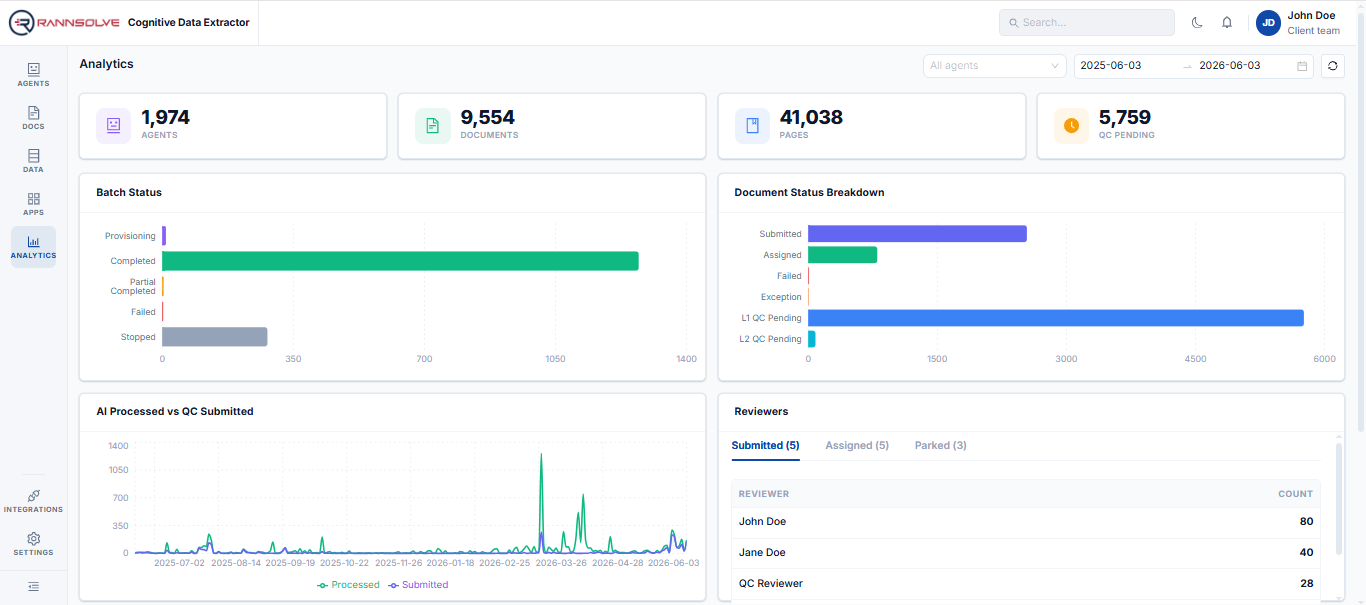The image size is (1366, 605).
Task: Toggle the Submitted legend series
Action: click(418, 585)
